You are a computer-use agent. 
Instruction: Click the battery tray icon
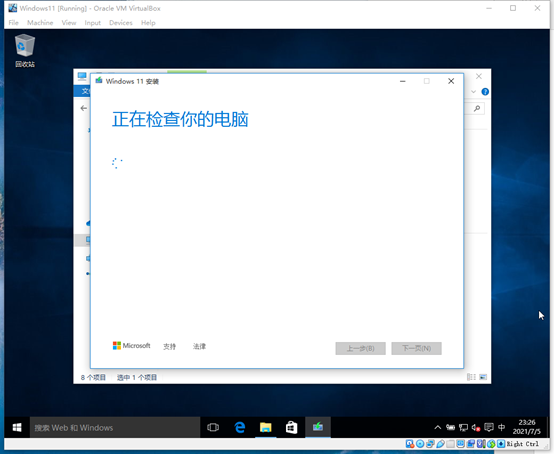[x=450, y=428]
